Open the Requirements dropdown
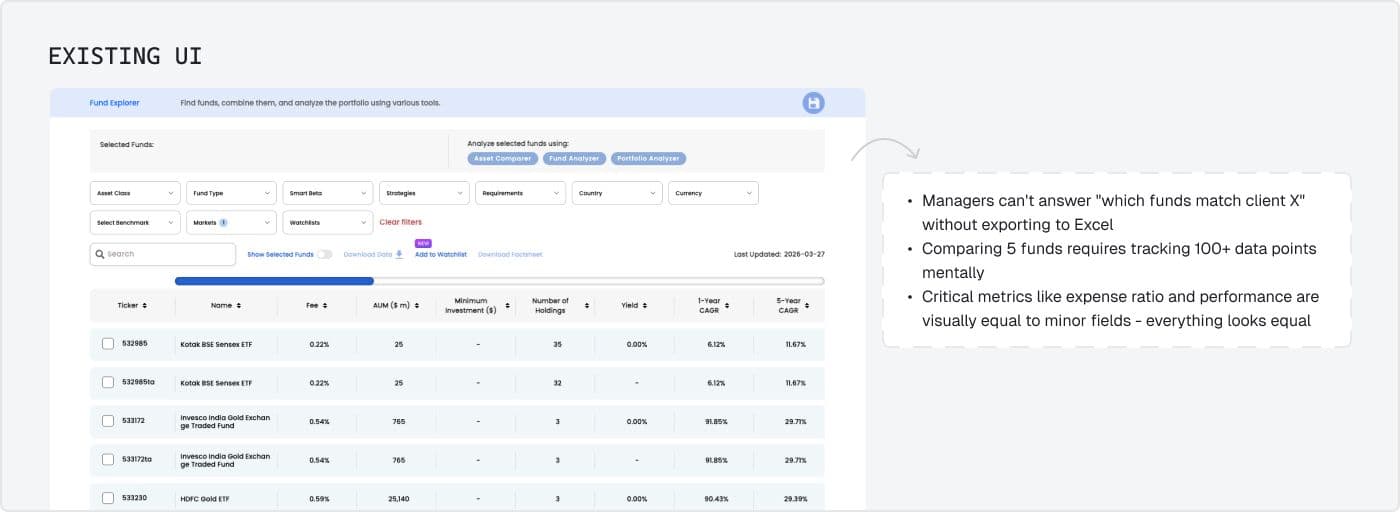Screen dimensions: 1400x512 tap(520, 193)
